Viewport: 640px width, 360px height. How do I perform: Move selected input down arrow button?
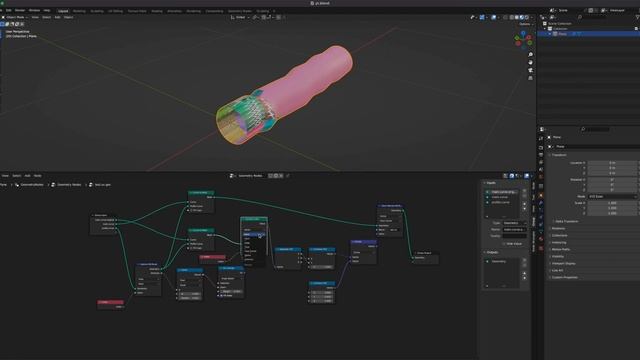(525, 209)
